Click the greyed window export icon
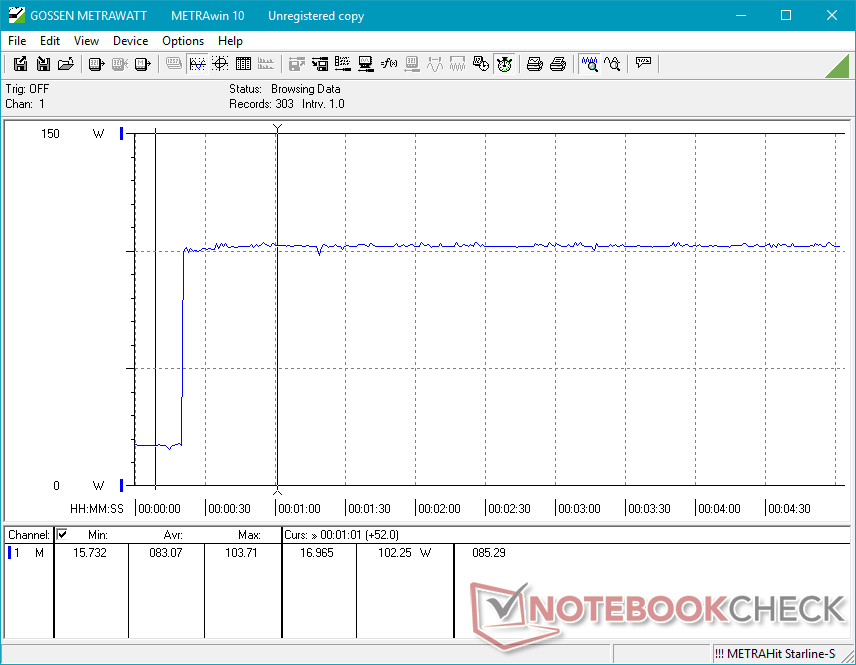The width and height of the screenshot is (856, 665). click(x=296, y=64)
